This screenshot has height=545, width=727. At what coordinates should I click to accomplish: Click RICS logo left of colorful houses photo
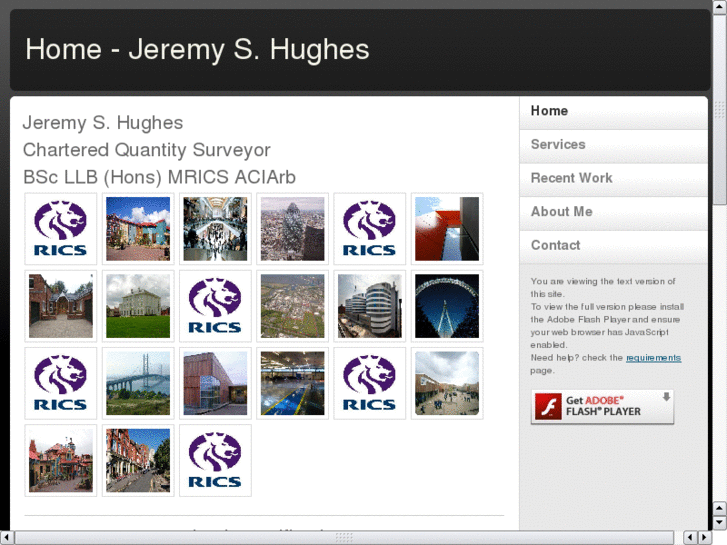click(61, 229)
